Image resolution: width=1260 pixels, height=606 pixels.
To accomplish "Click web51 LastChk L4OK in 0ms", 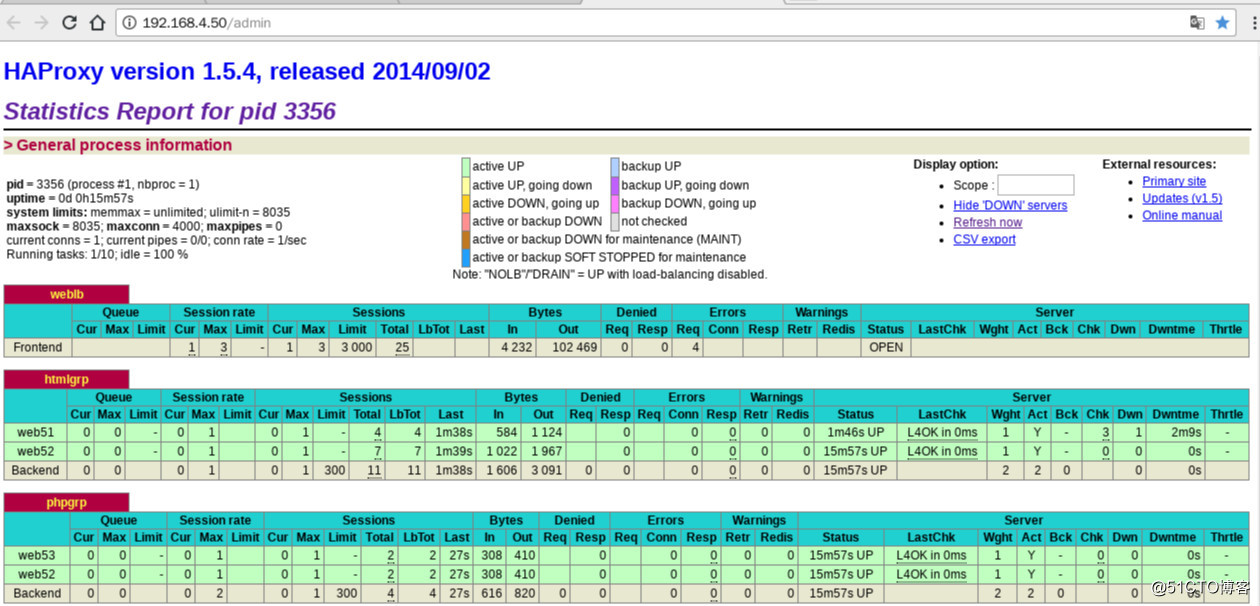I will click(942, 432).
